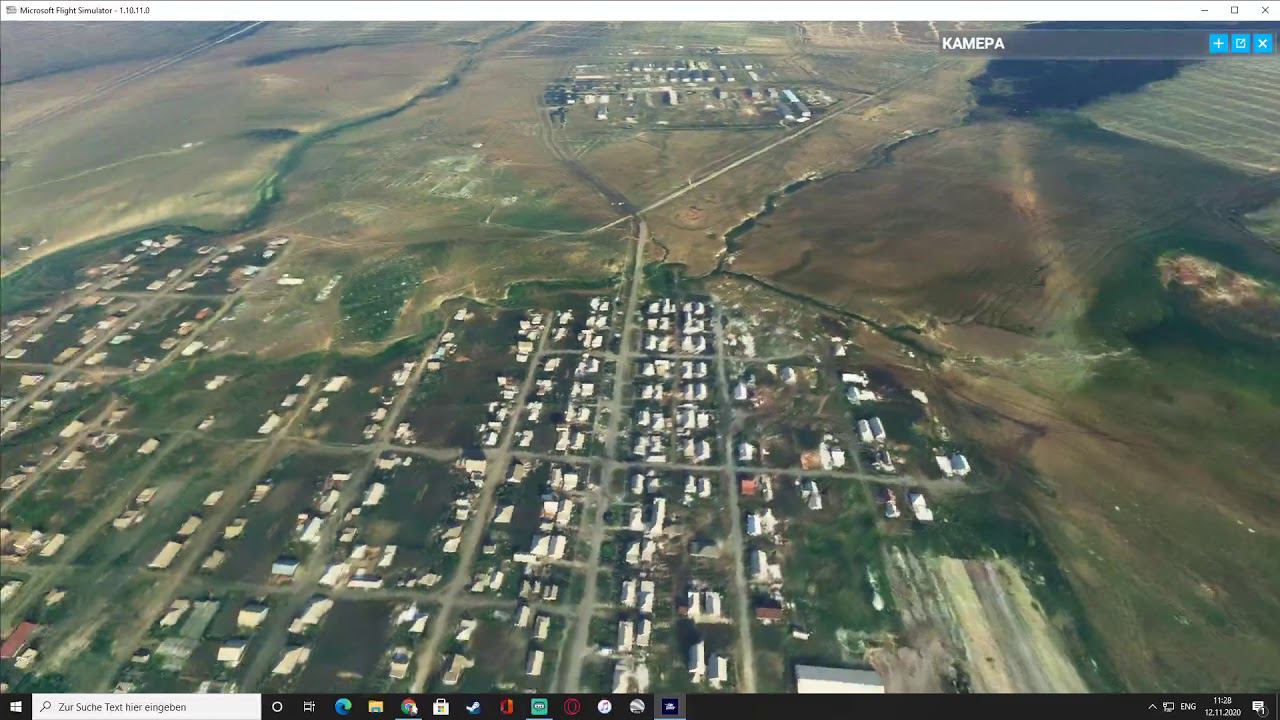Open the notification center
Image resolution: width=1280 pixels, height=720 pixels.
pos(1259,707)
